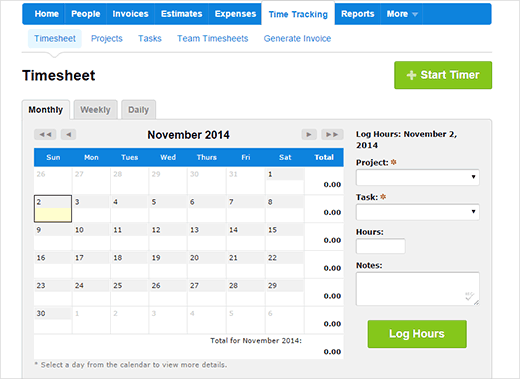Go to previous month arrow
The width and height of the screenshot is (520, 379).
(x=68, y=135)
